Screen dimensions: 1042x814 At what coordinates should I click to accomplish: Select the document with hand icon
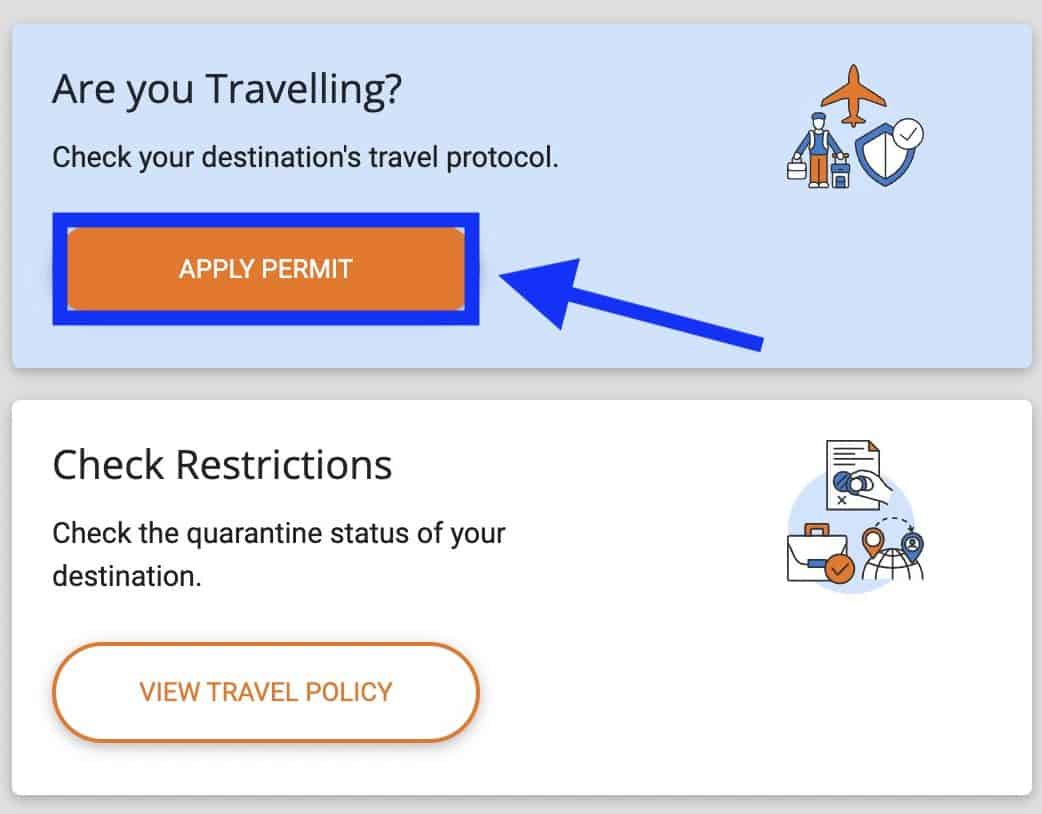(x=853, y=476)
